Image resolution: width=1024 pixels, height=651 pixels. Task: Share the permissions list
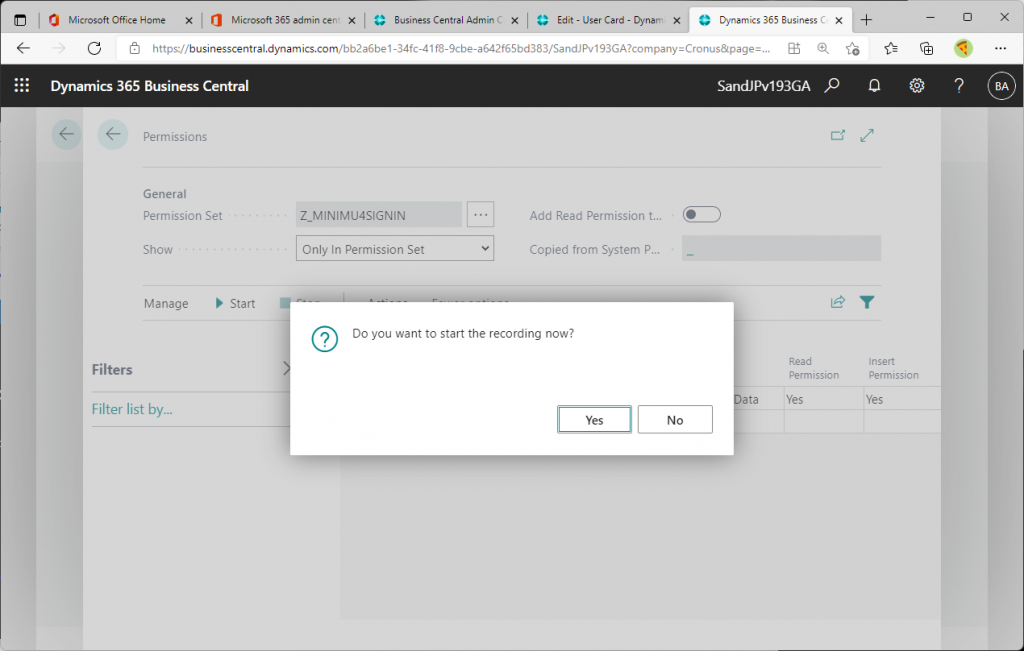(837, 302)
